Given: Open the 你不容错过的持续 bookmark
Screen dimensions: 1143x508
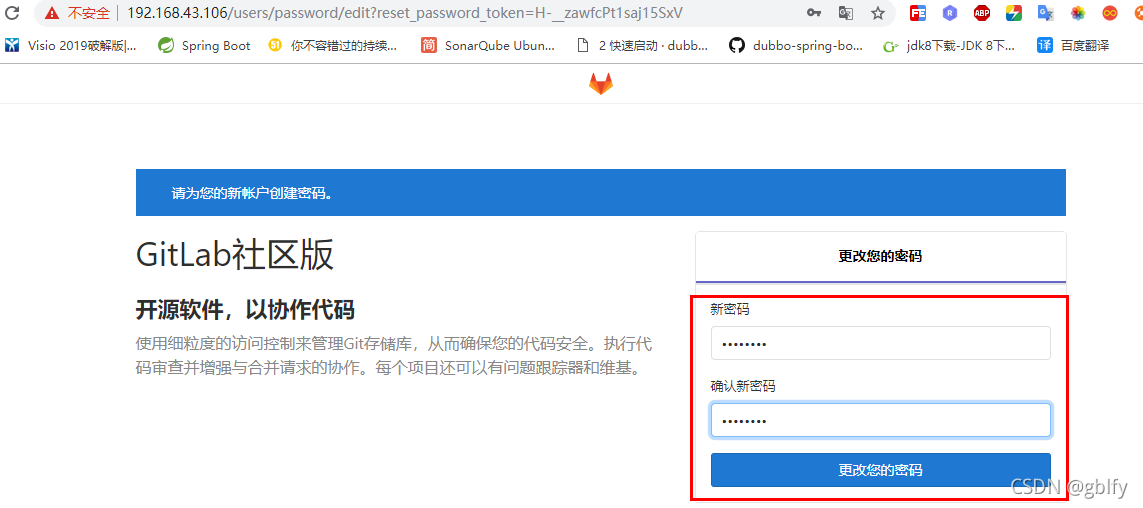Looking at the screenshot, I should pyautogui.click(x=333, y=45).
